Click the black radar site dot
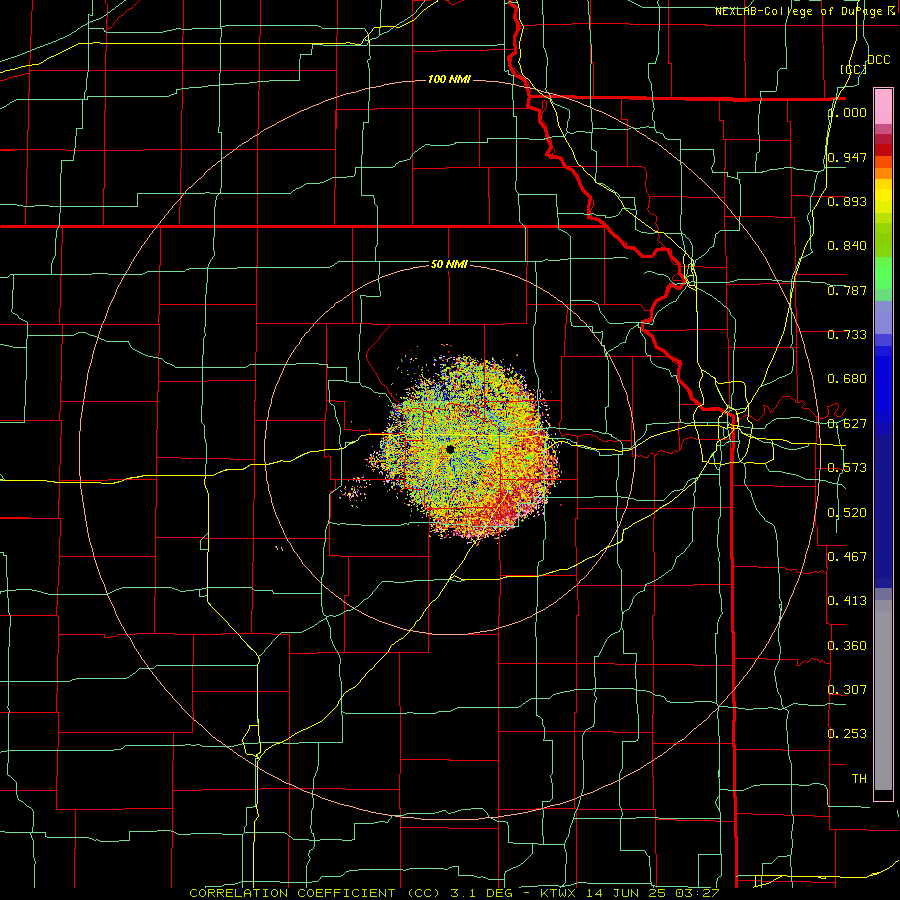Screen dimensions: 900x900 tap(450, 449)
